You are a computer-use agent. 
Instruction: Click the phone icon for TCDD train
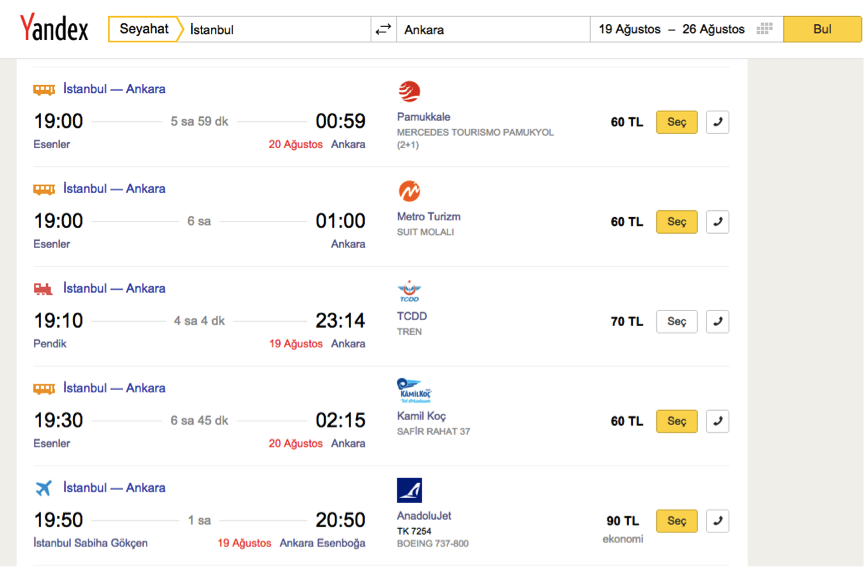(x=717, y=321)
